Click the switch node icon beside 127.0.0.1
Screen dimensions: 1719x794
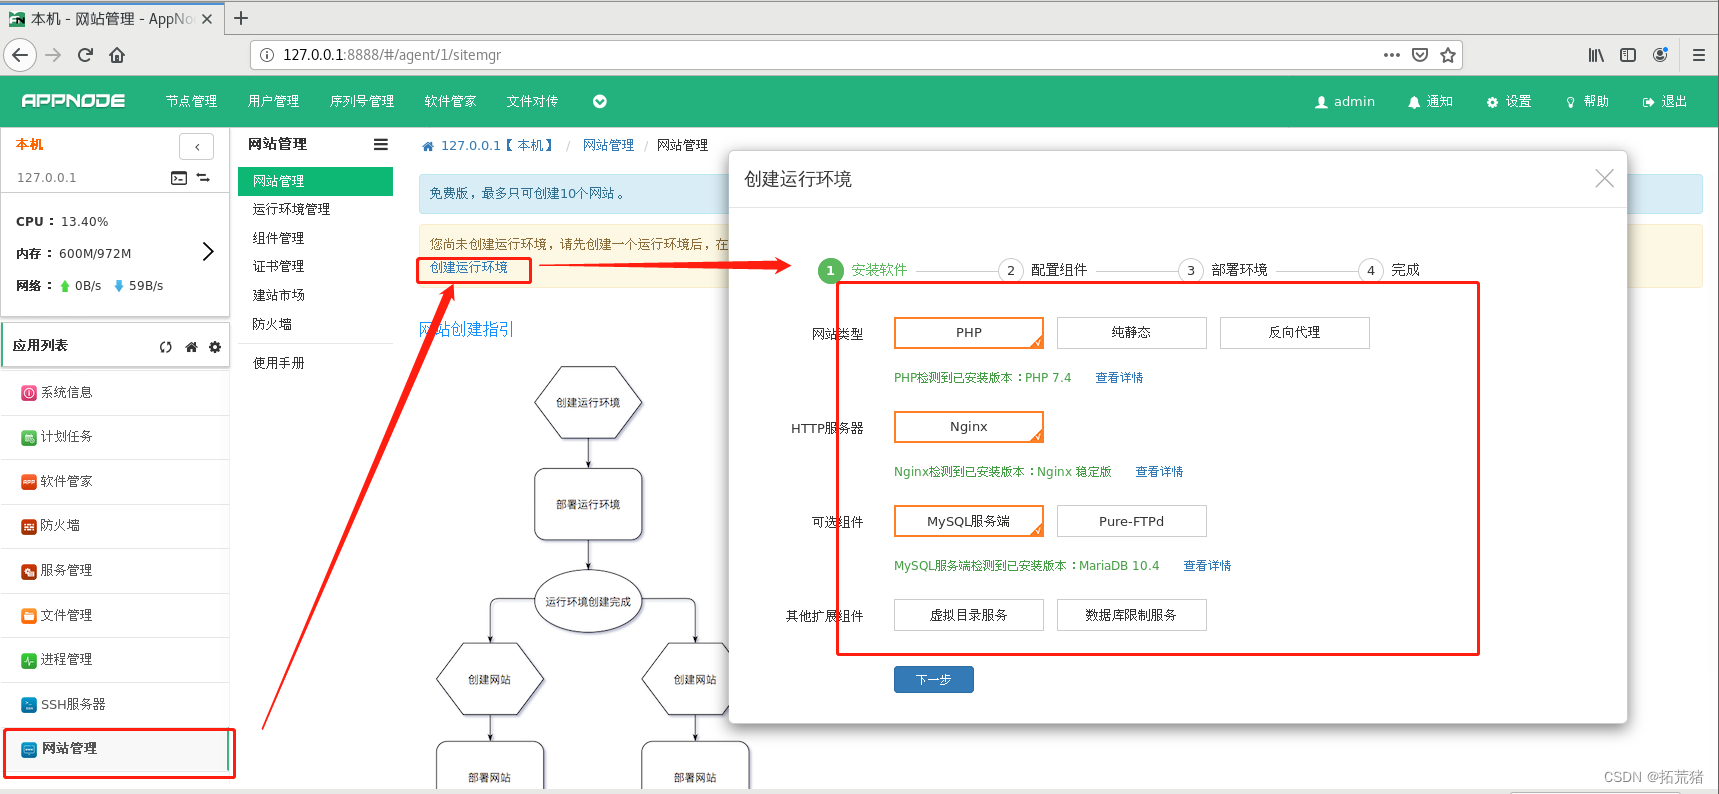(x=203, y=178)
